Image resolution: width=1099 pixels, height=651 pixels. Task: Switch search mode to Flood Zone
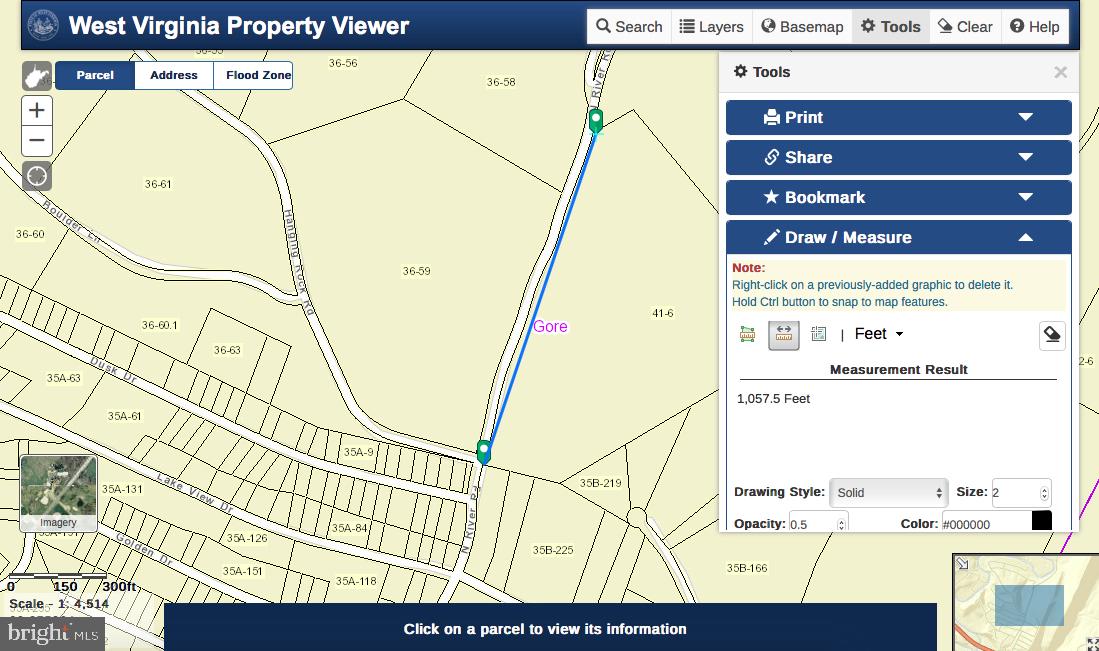pyautogui.click(x=258, y=75)
